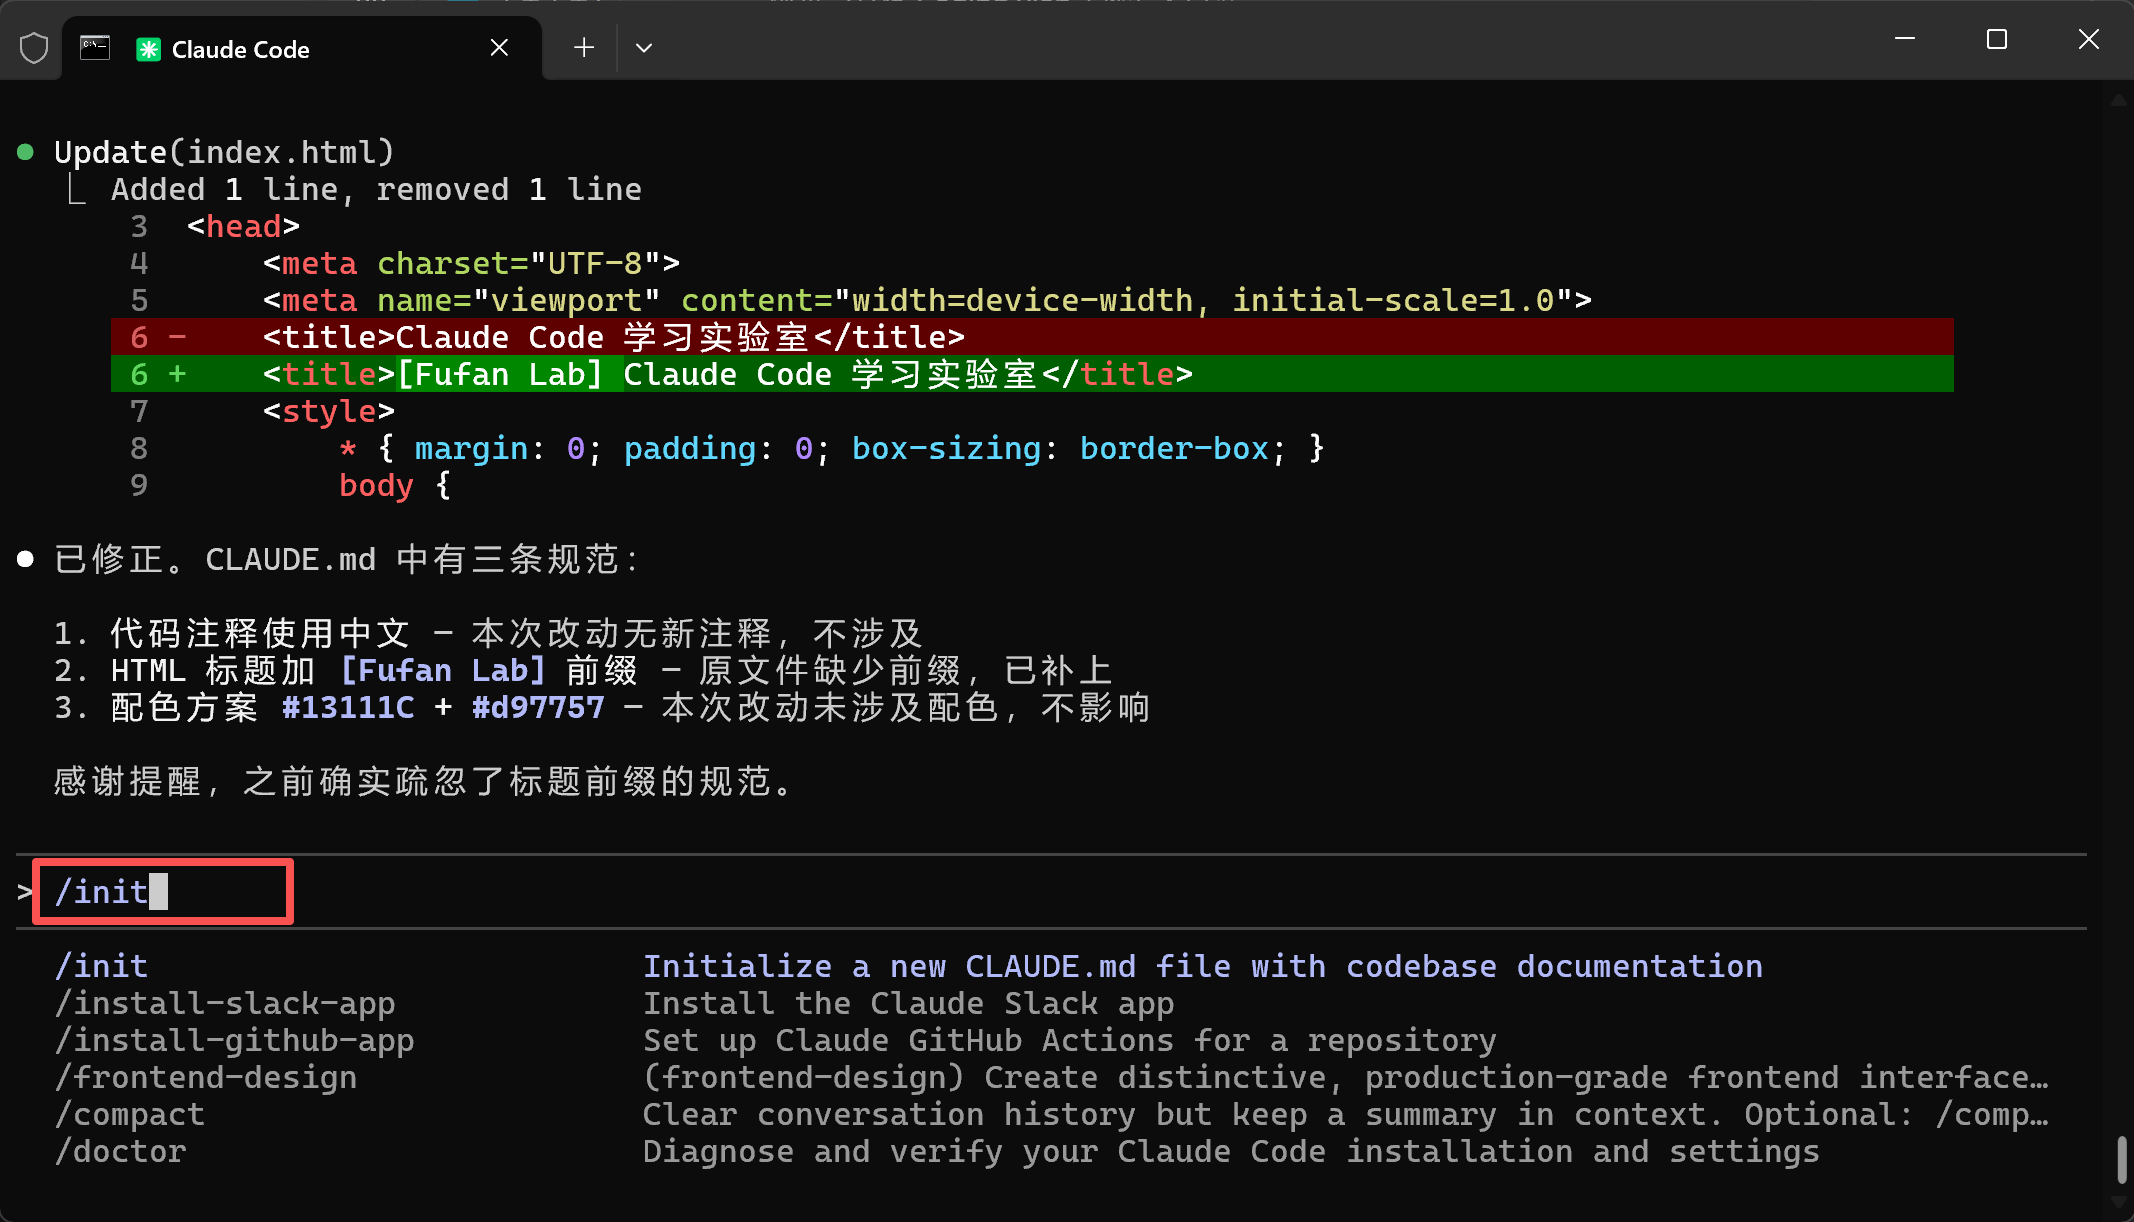Click the green Claude Code tab icon
The image size is (2134, 1222).
pos(148,49)
